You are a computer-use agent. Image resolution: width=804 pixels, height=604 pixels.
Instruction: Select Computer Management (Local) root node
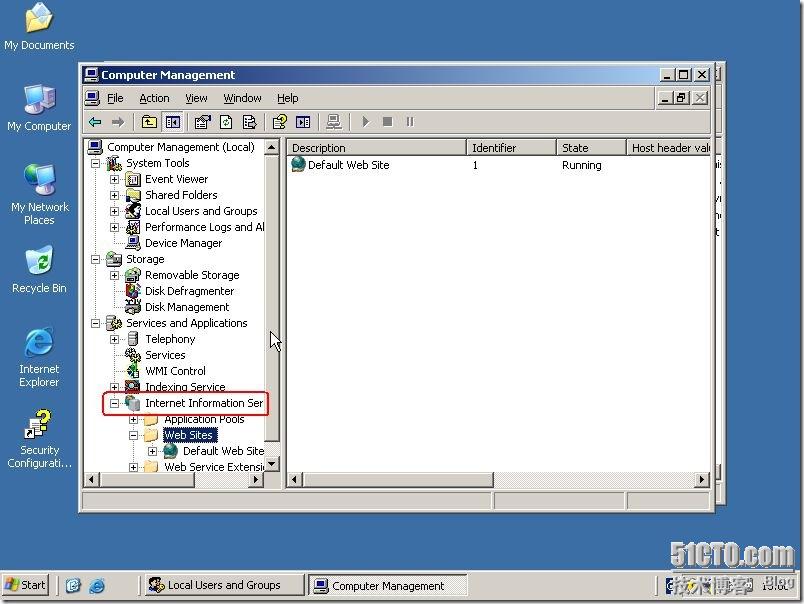point(180,147)
